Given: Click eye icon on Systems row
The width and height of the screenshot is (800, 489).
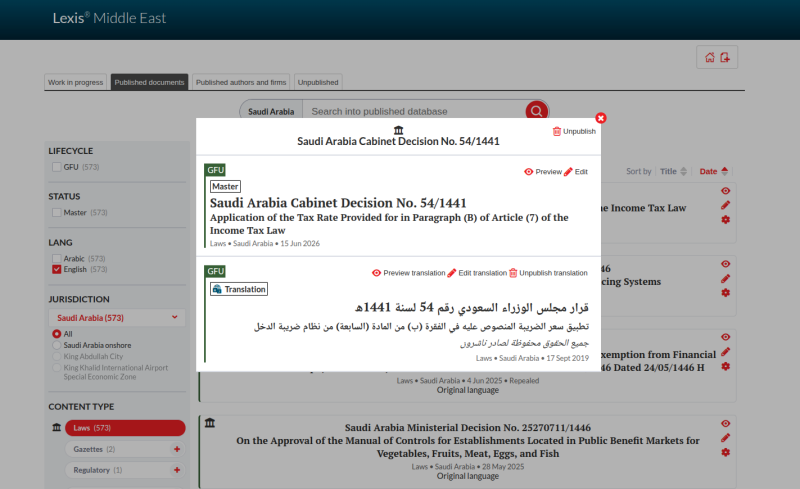Looking at the screenshot, I should [x=726, y=264].
